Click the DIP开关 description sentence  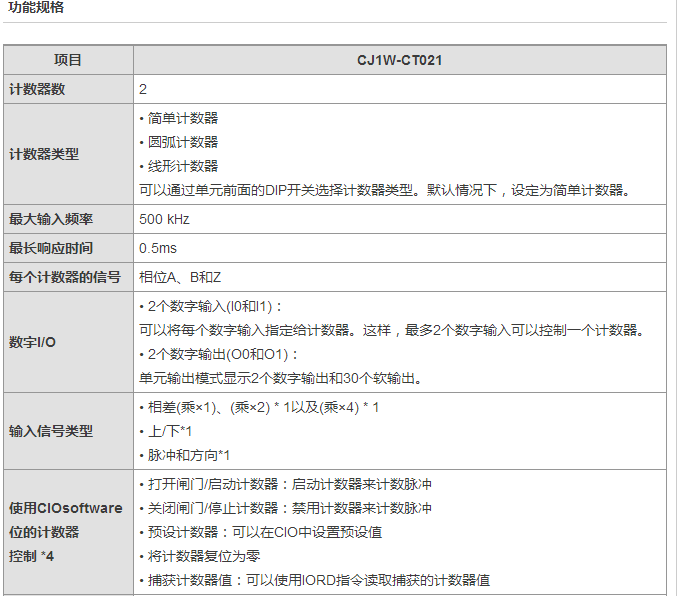[385, 190]
